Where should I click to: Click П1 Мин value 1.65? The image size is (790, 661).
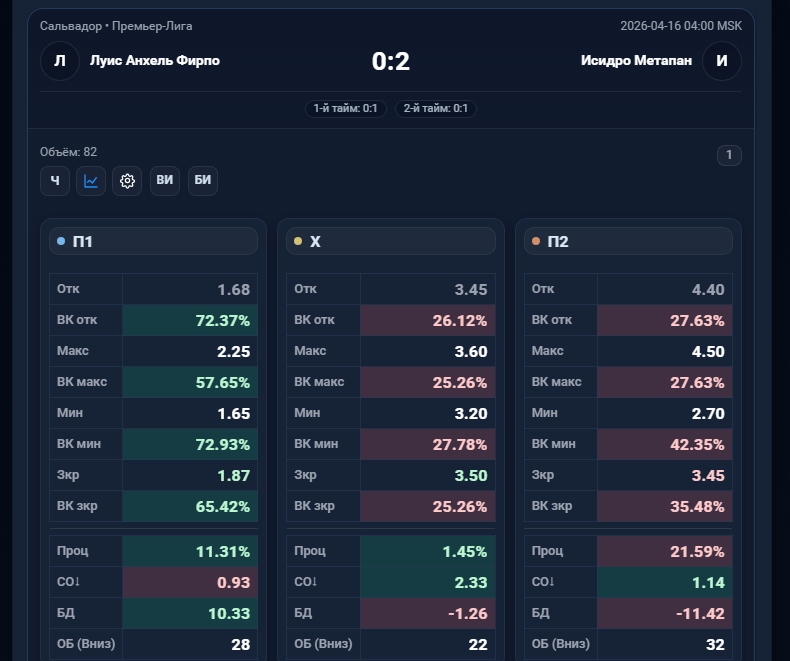[233, 414]
